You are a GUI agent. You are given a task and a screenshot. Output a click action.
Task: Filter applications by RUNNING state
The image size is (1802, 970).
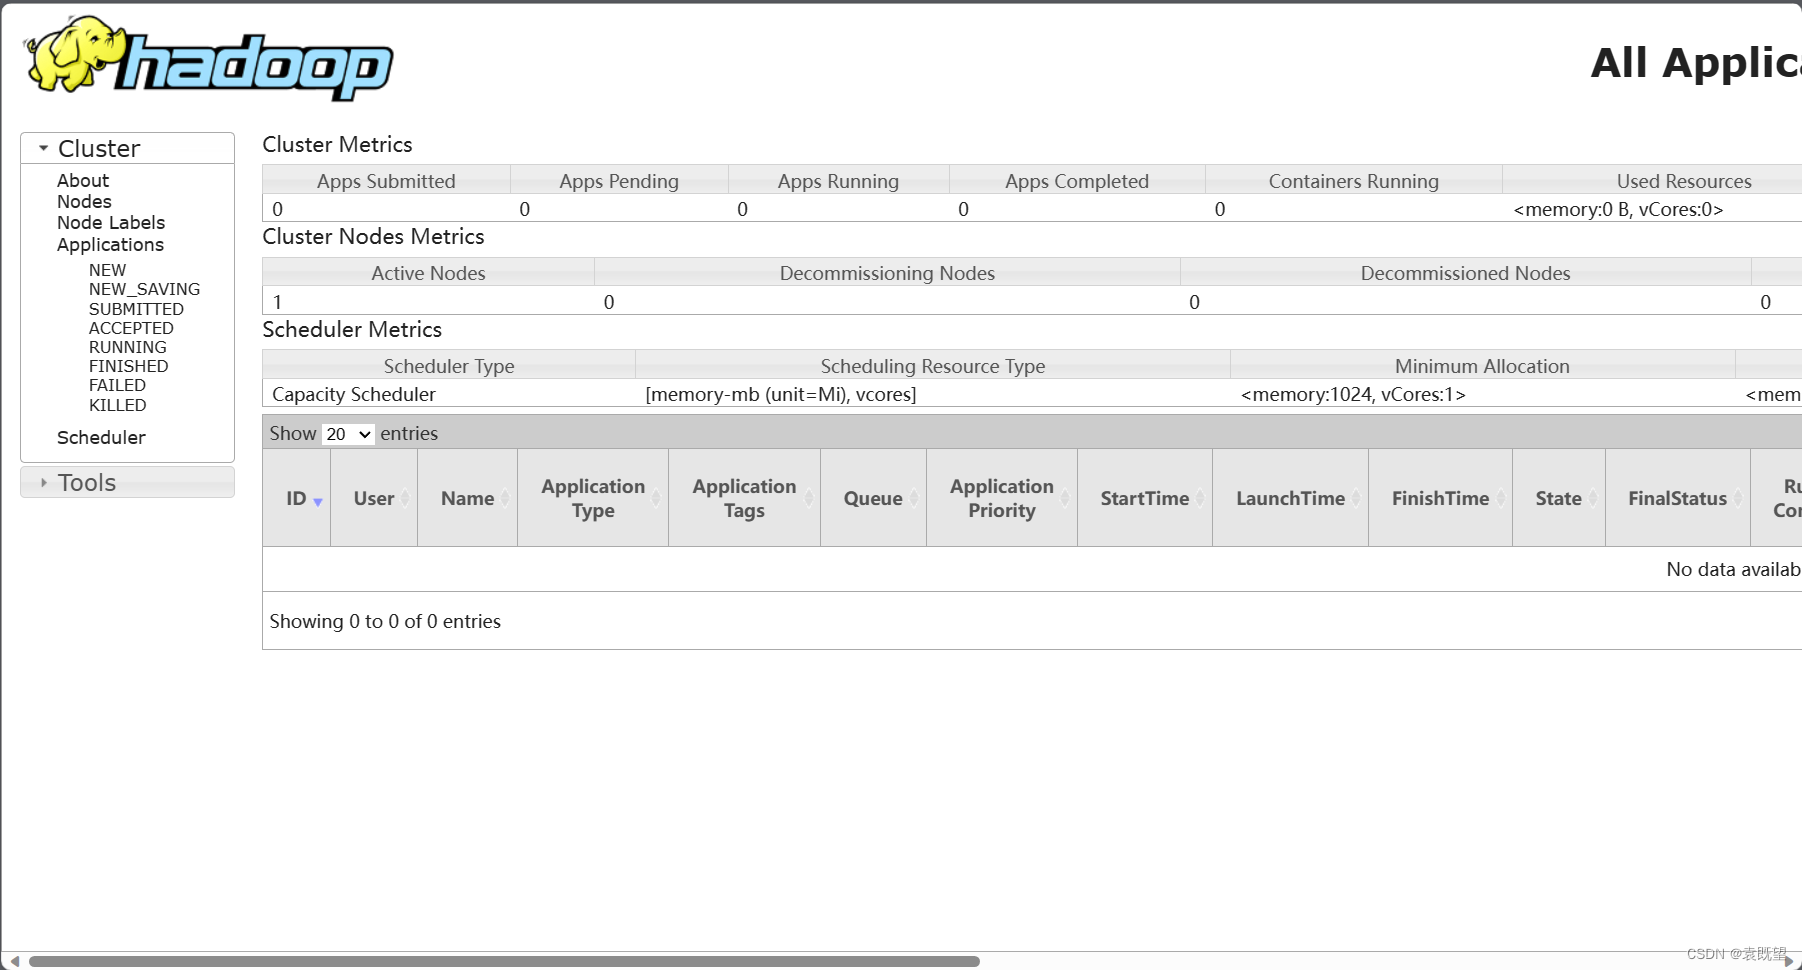127,347
